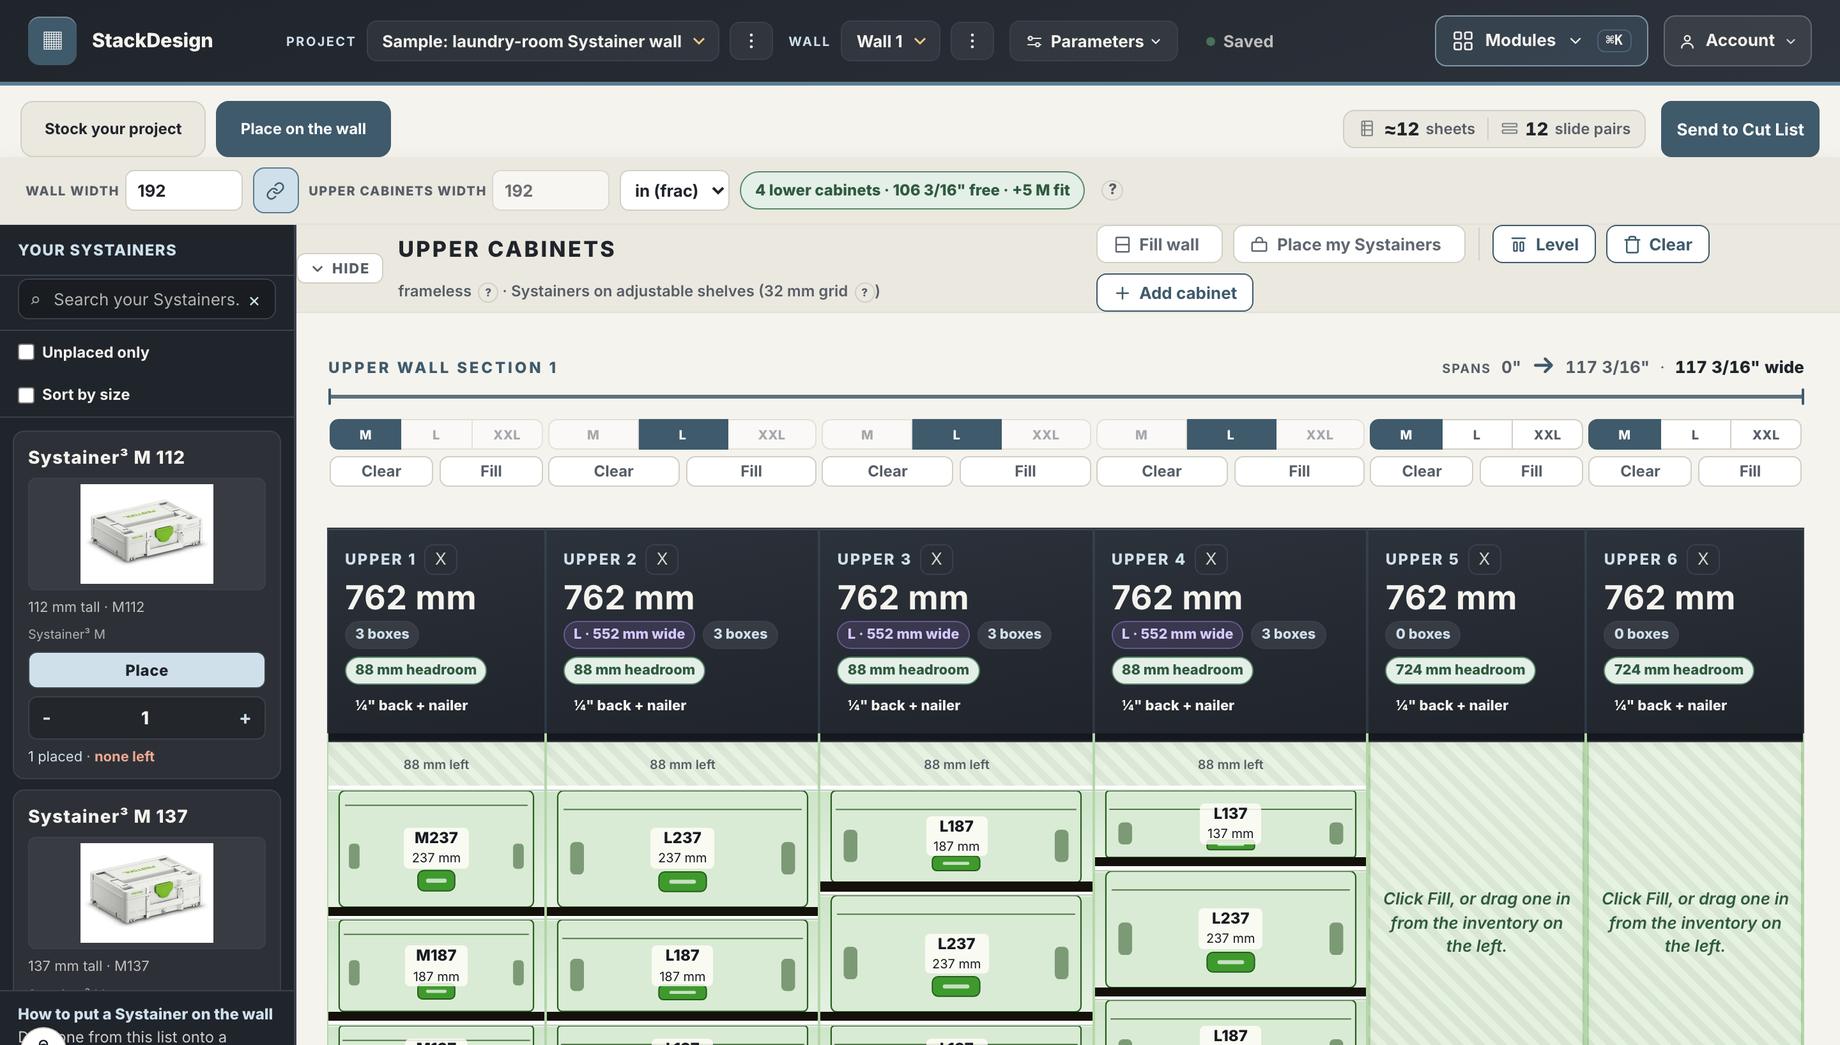Set Upper 5 size toggle to L
This screenshot has width=1840, height=1045.
pyautogui.click(x=1476, y=435)
